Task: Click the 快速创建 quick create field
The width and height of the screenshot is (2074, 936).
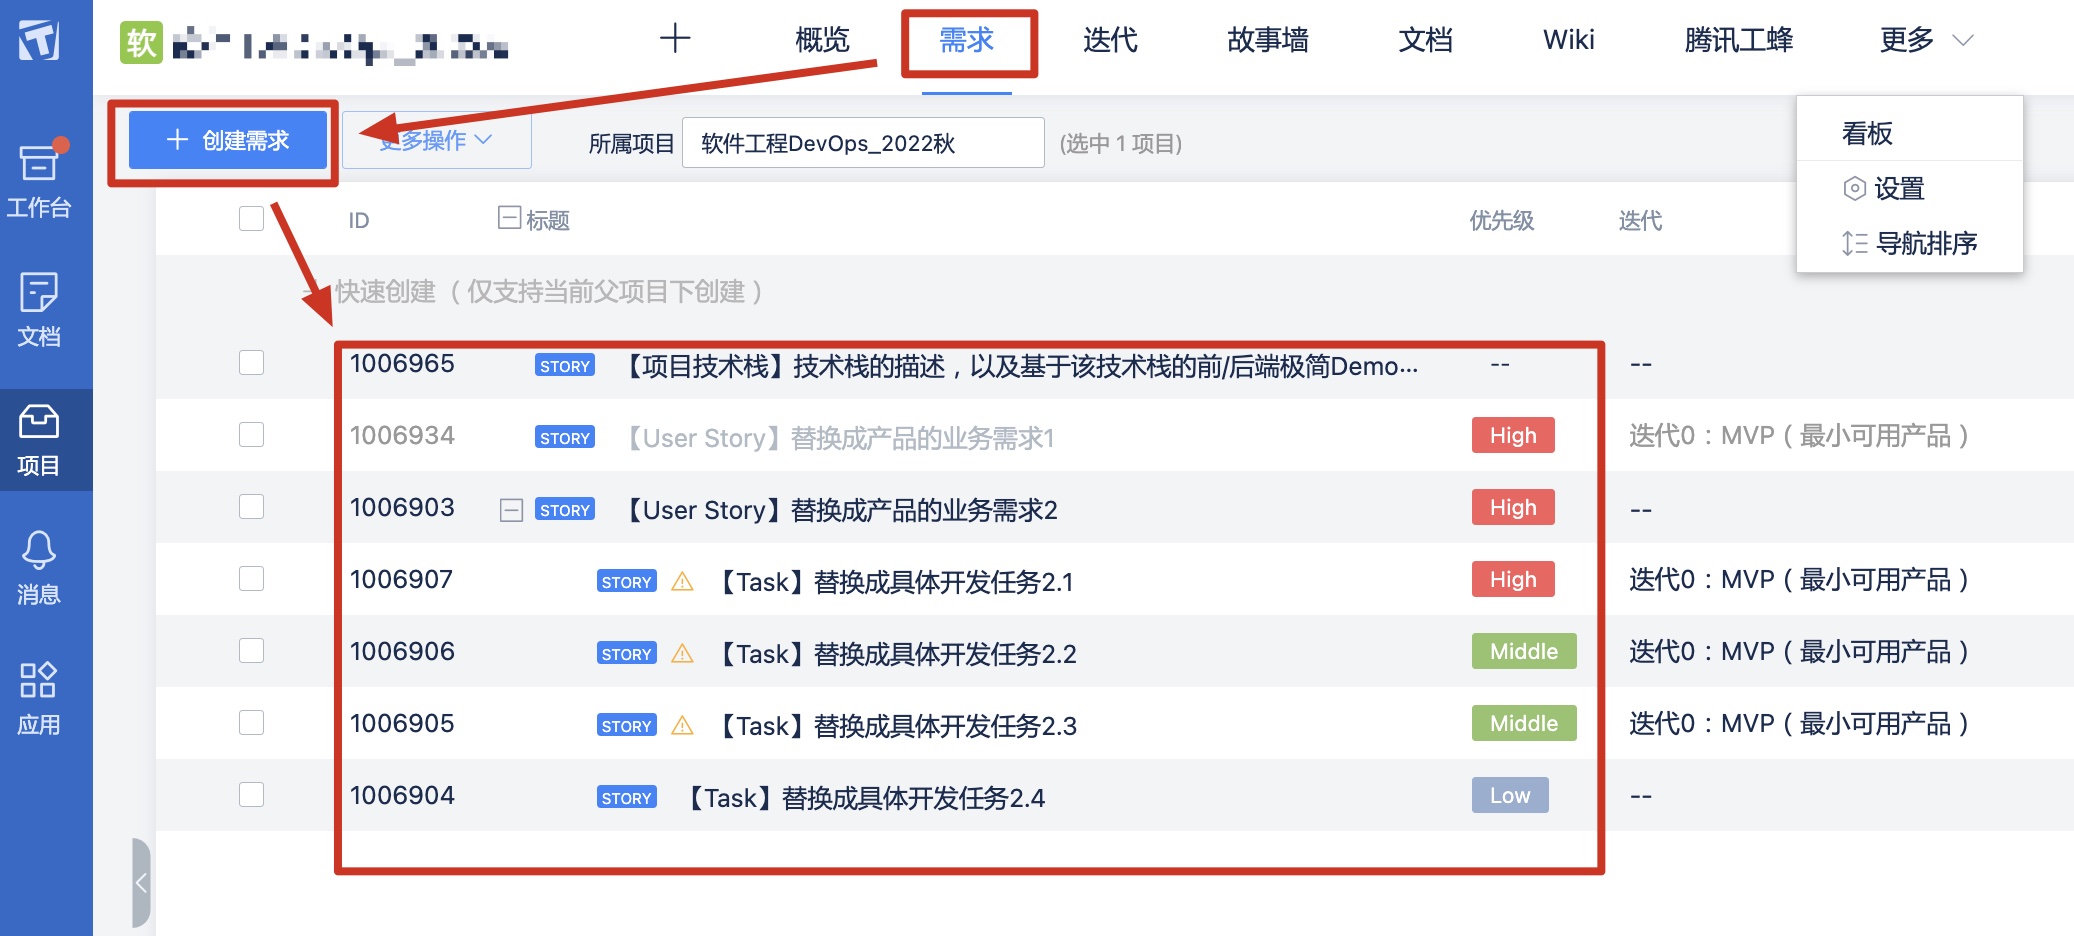Action: click(x=549, y=292)
